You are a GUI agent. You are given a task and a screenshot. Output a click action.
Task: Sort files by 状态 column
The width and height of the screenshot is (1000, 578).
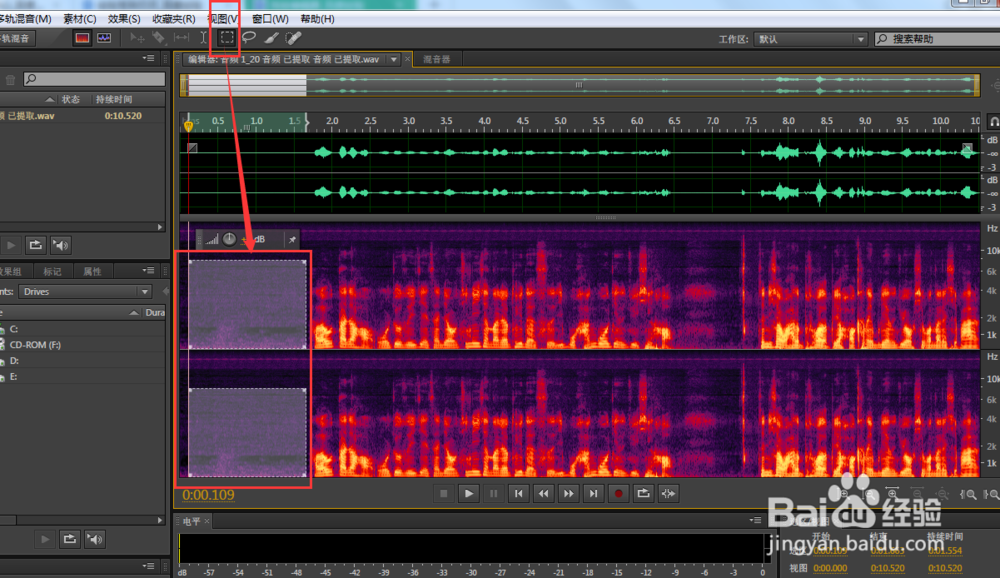tap(70, 100)
